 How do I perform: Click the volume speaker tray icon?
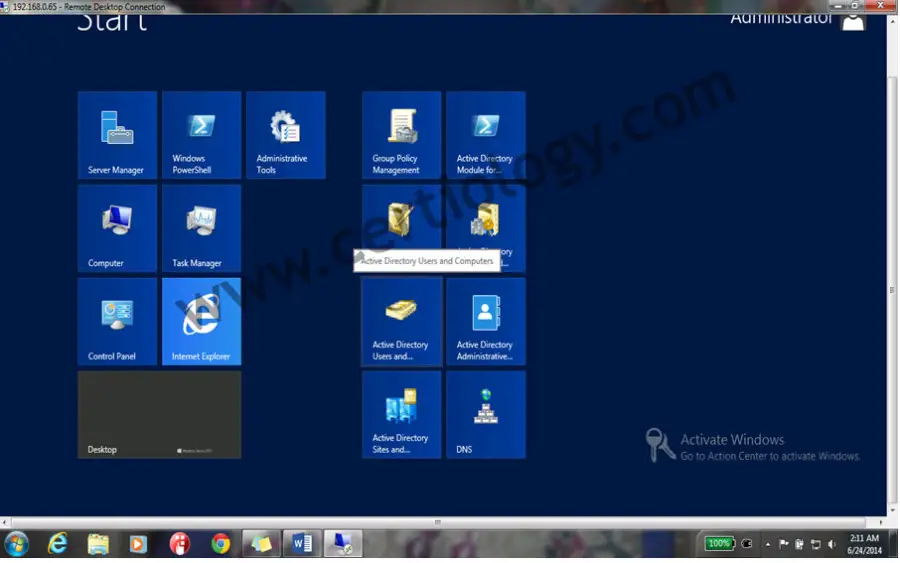832,543
